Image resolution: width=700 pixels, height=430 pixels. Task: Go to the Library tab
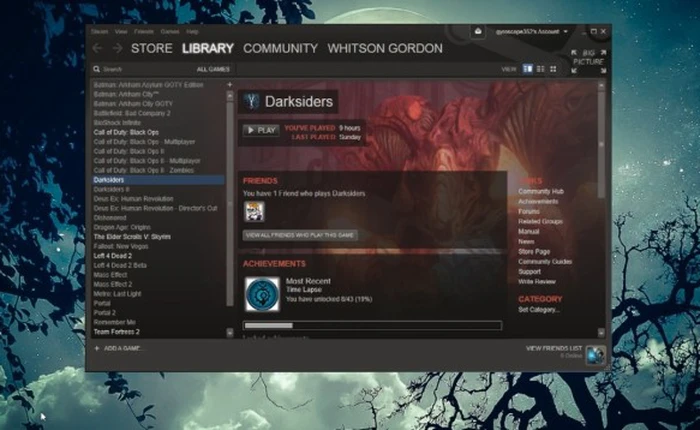208,48
